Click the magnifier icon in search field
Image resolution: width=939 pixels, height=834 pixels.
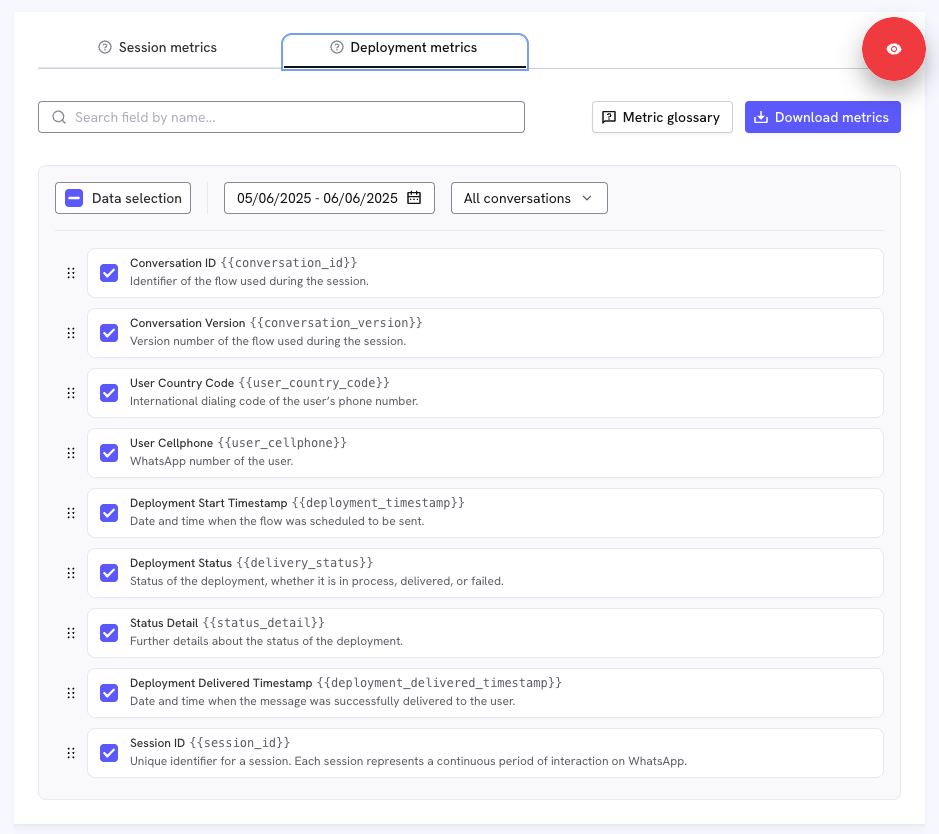59,117
